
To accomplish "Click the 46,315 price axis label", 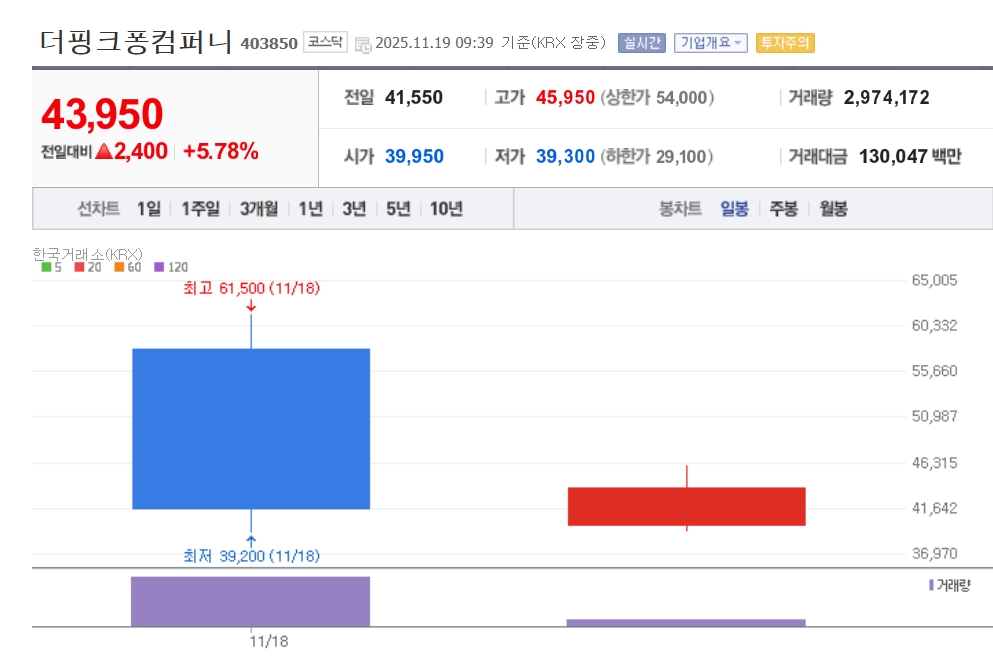I will (934, 462).
